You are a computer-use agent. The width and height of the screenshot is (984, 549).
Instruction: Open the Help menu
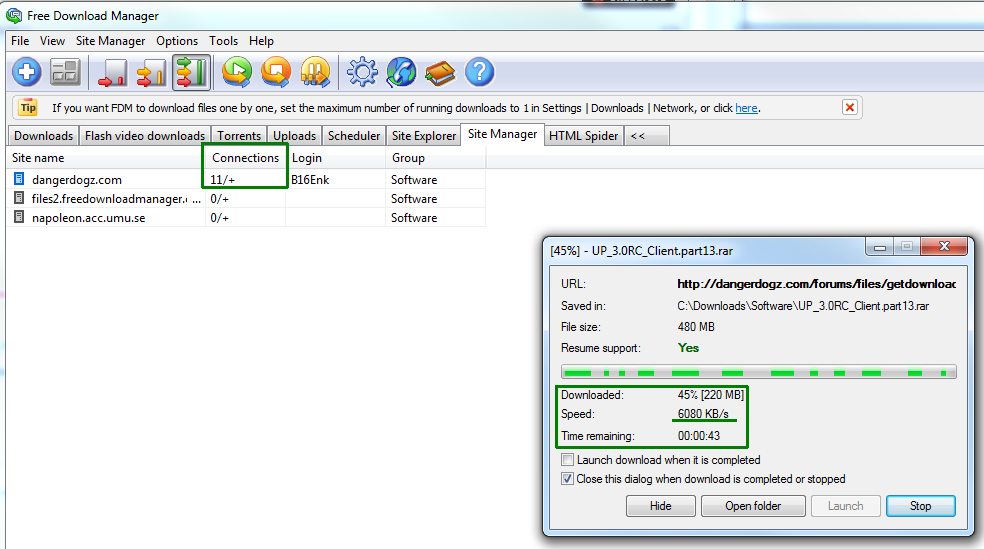coord(261,41)
